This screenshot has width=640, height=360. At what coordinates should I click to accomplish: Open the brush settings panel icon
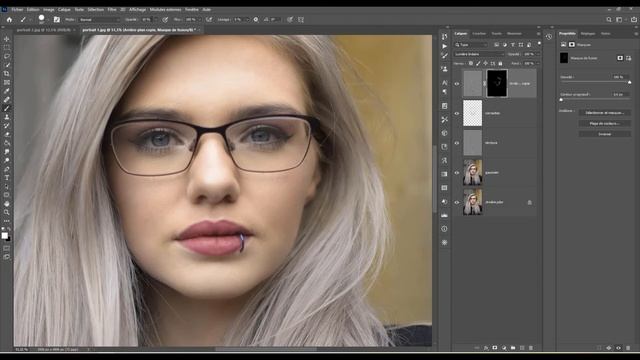tap(57, 20)
